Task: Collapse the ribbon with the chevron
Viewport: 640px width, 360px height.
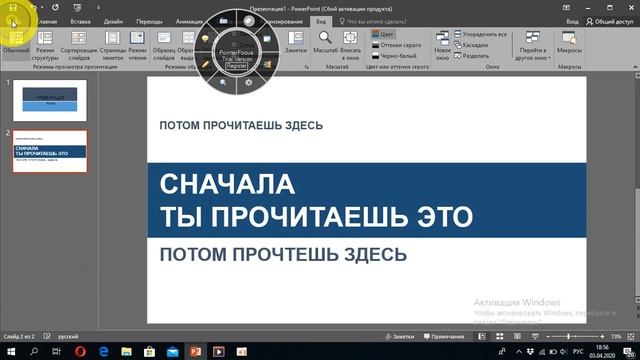Action: 635,67
